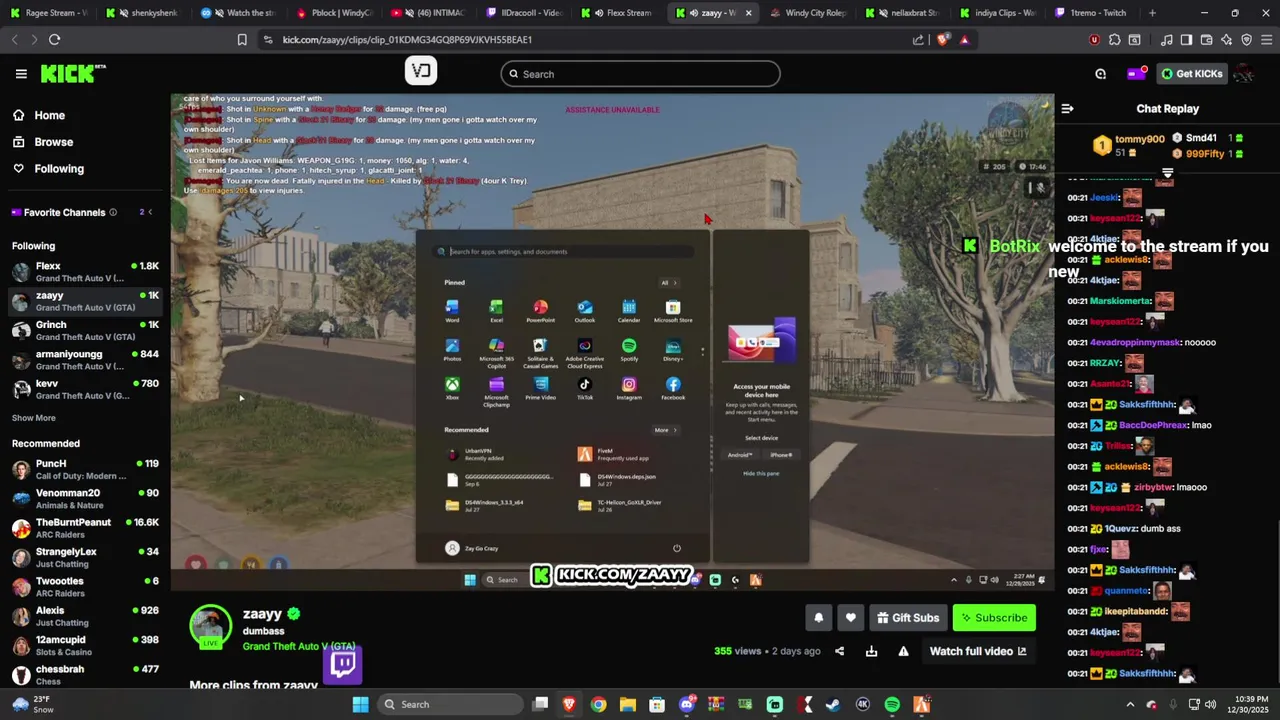Open armaniyoungg channel in sidebar

click(85, 360)
